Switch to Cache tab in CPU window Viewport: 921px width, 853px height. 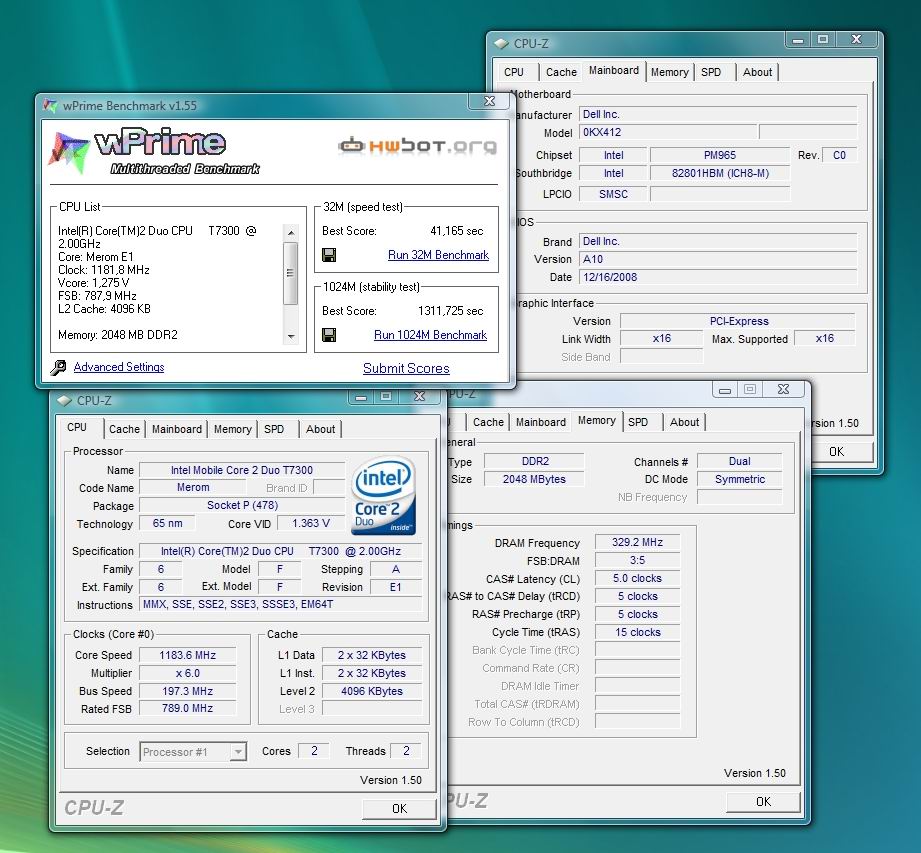tap(125, 429)
